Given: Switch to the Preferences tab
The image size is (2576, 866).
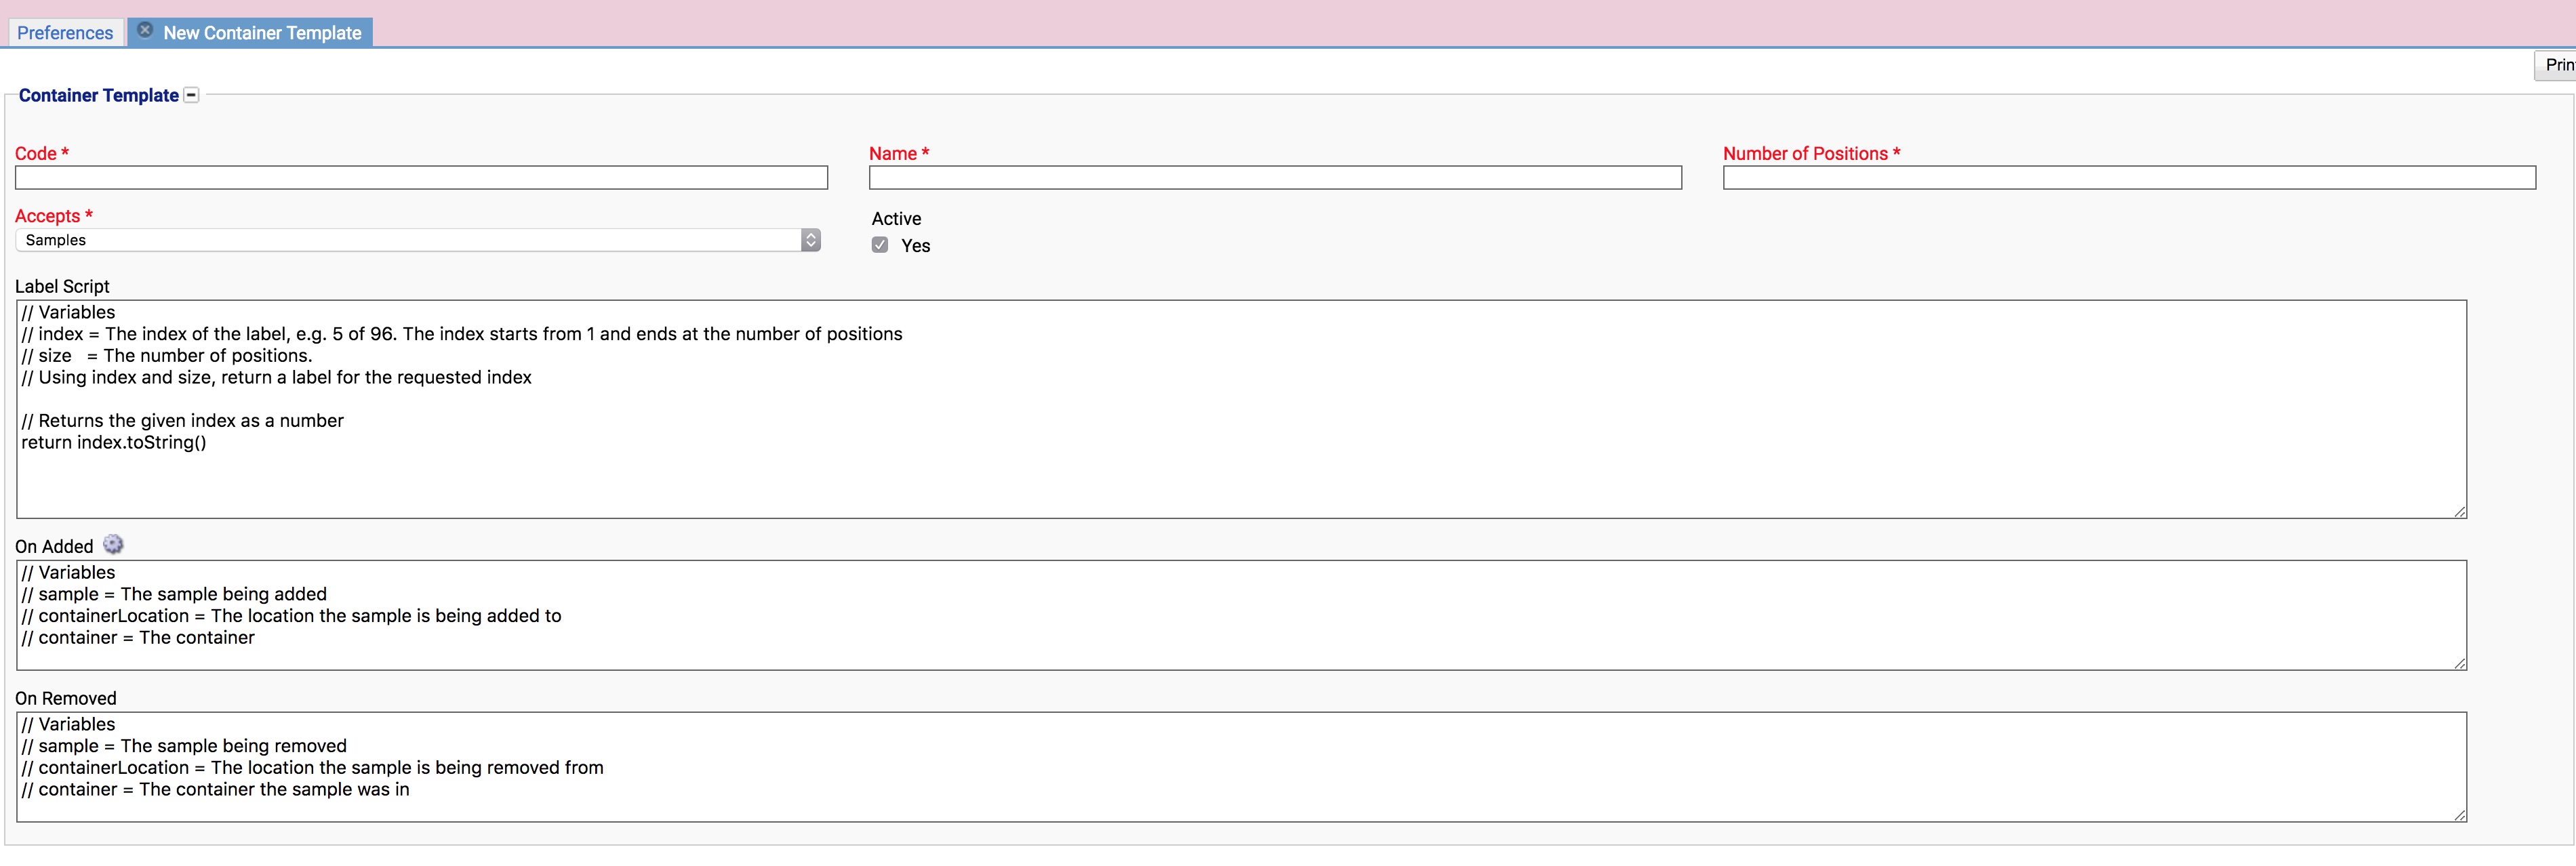Looking at the screenshot, I should pos(65,33).
